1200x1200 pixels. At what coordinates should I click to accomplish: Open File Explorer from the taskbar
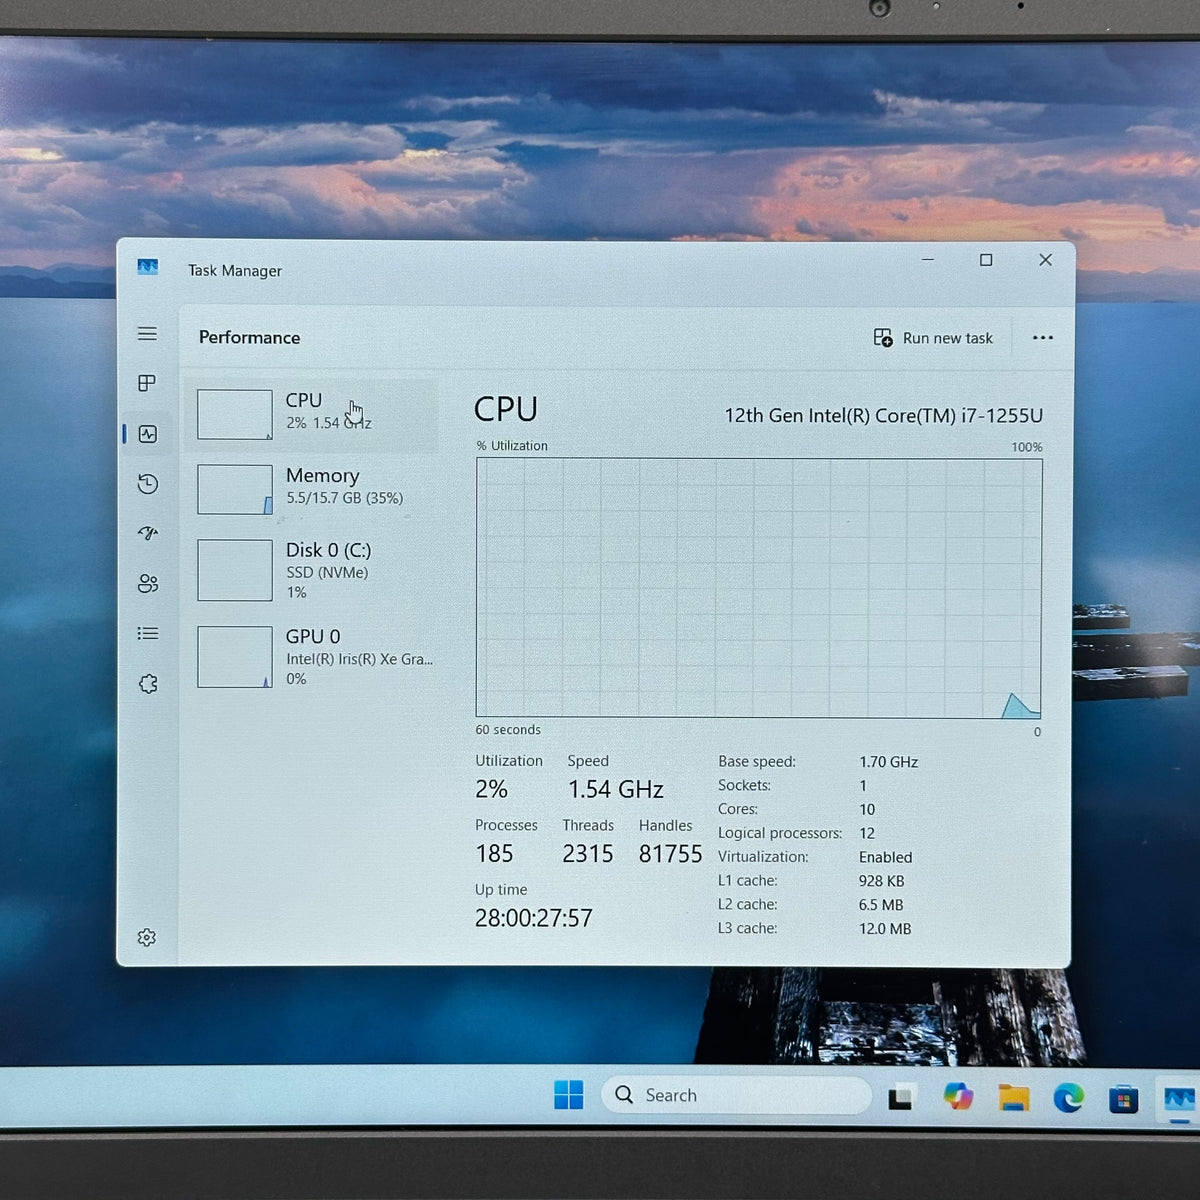coord(1014,1098)
